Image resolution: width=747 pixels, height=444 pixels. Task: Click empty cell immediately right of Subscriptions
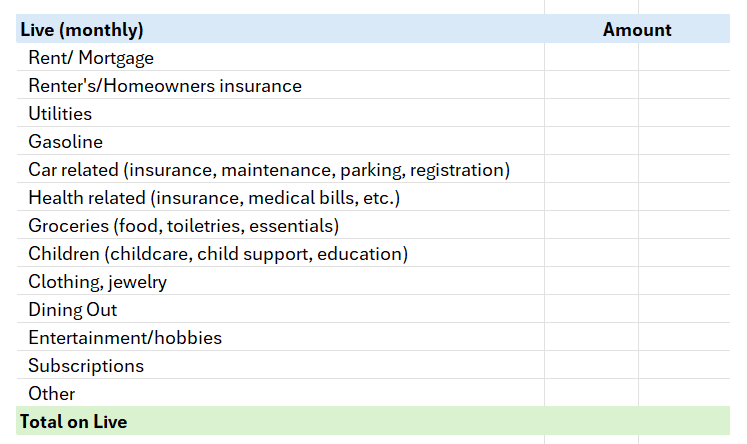point(591,366)
